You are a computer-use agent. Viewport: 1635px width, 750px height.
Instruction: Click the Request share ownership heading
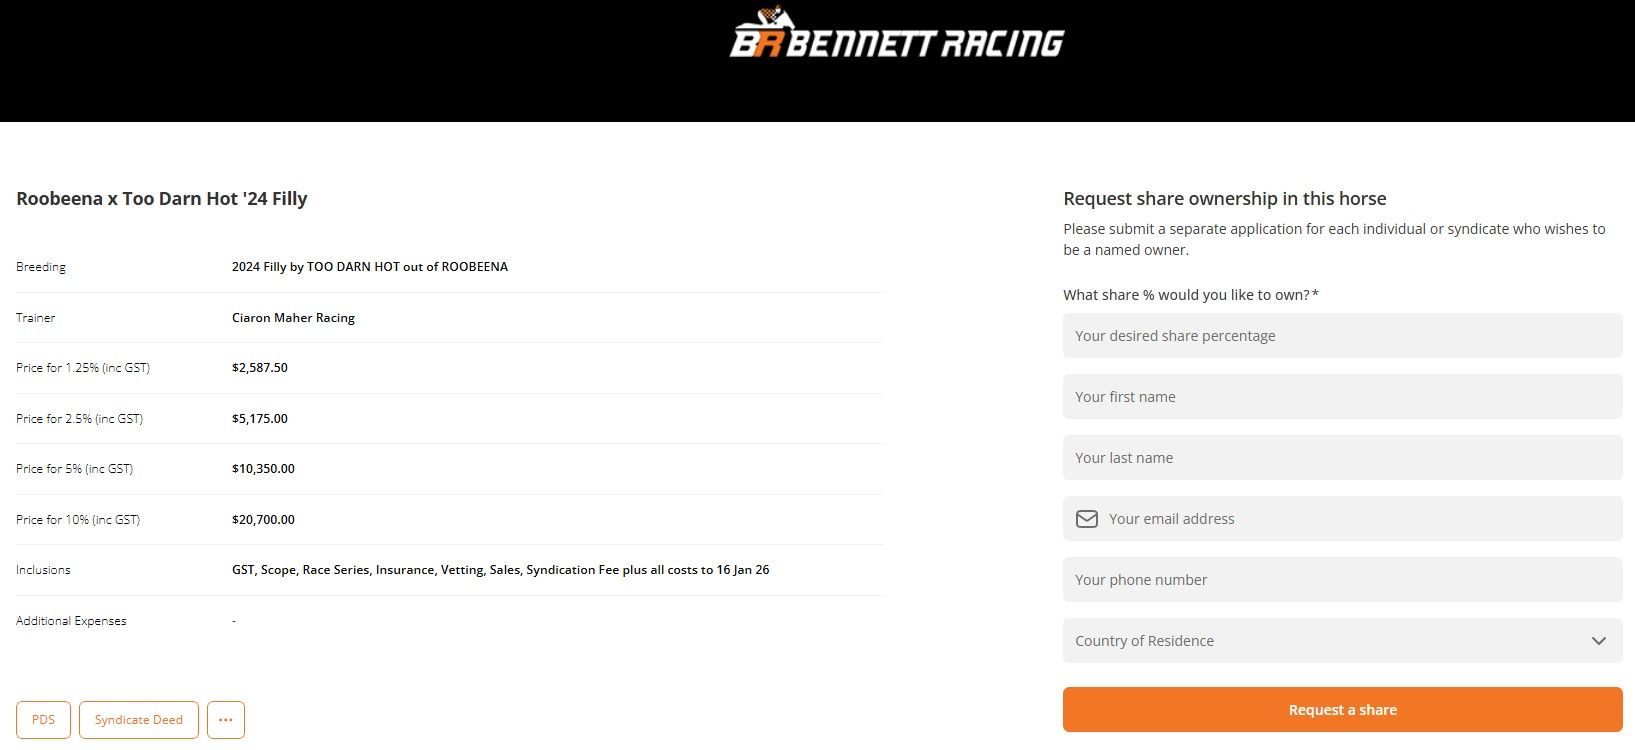tap(1224, 199)
